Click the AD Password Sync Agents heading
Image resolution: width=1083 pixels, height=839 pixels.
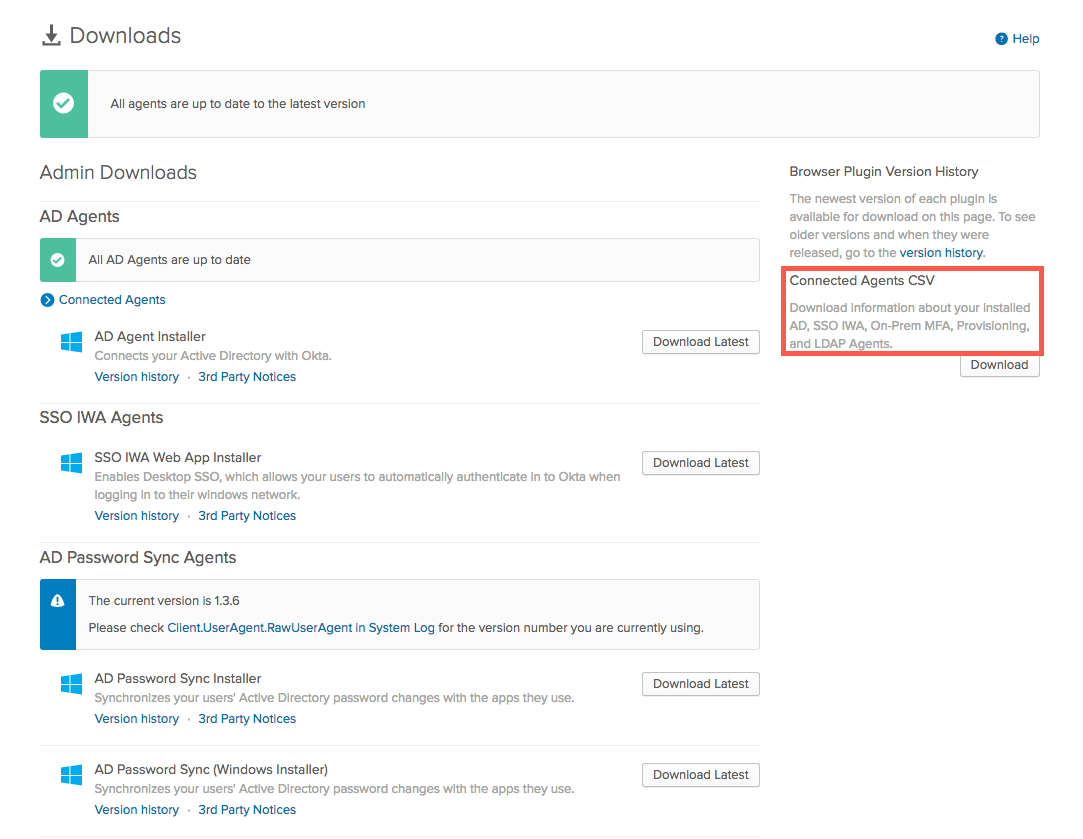pyautogui.click(x=137, y=557)
